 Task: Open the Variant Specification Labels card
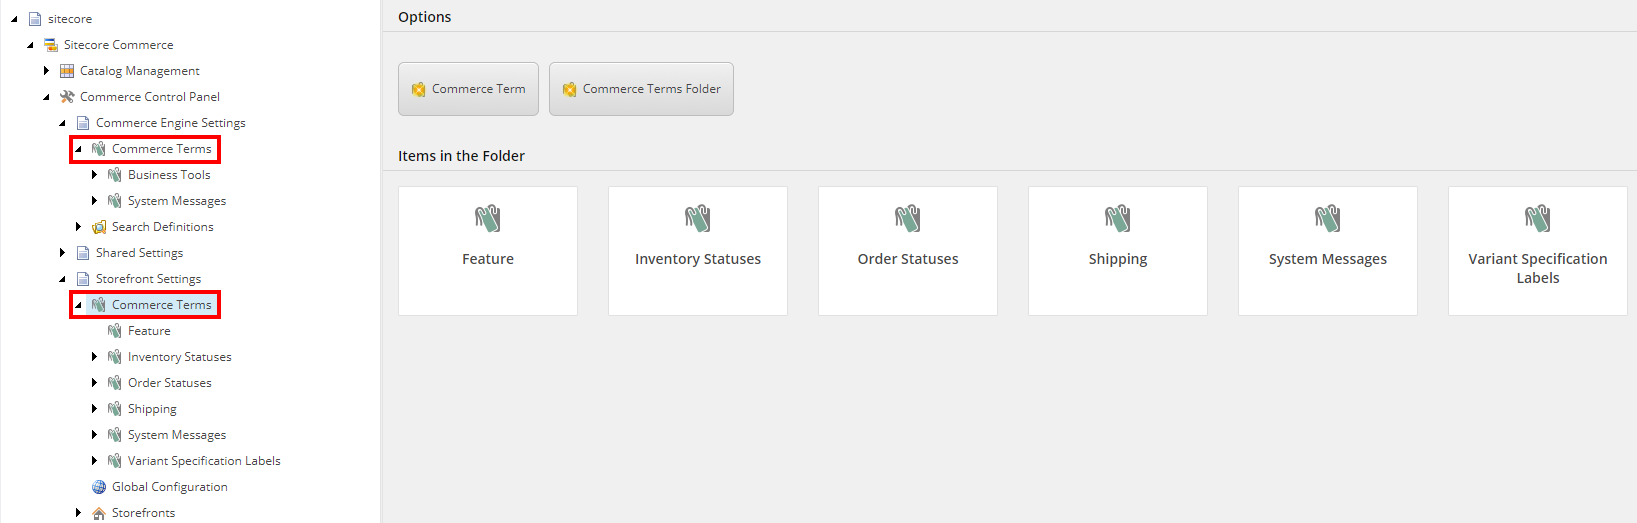coord(1538,251)
